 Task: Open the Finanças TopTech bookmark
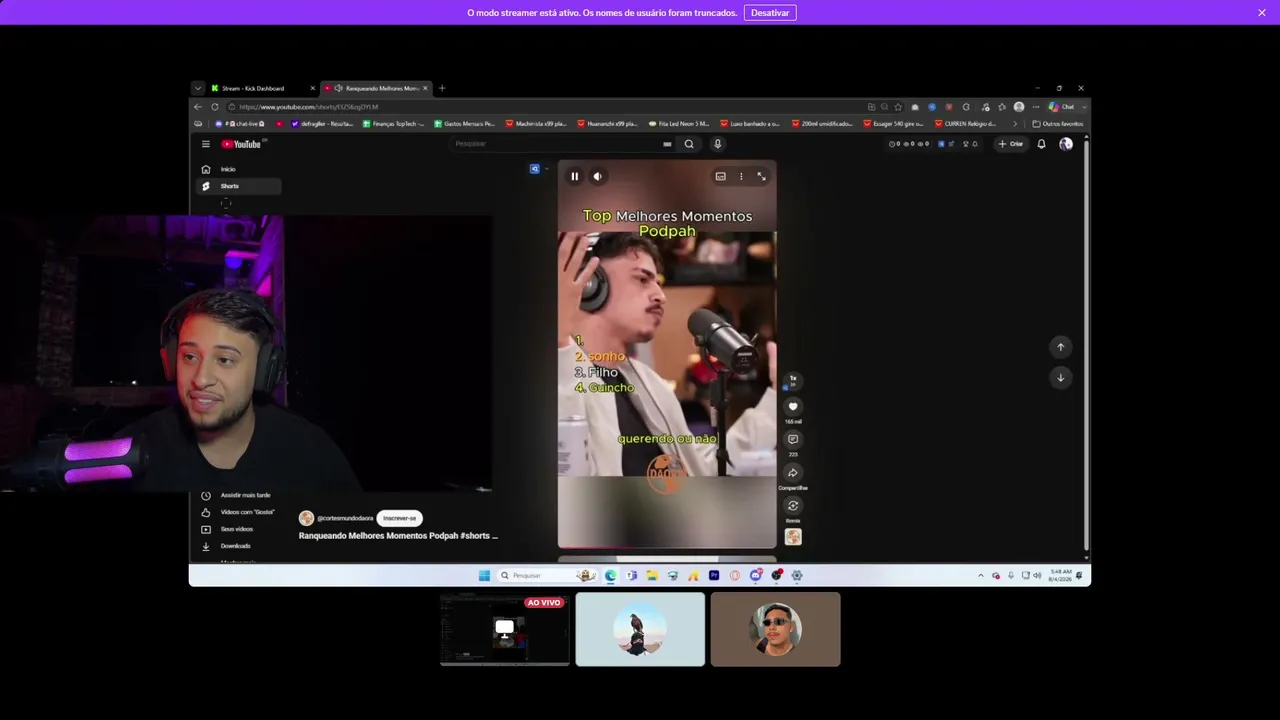pyautogui.click(x=393, y=124)
